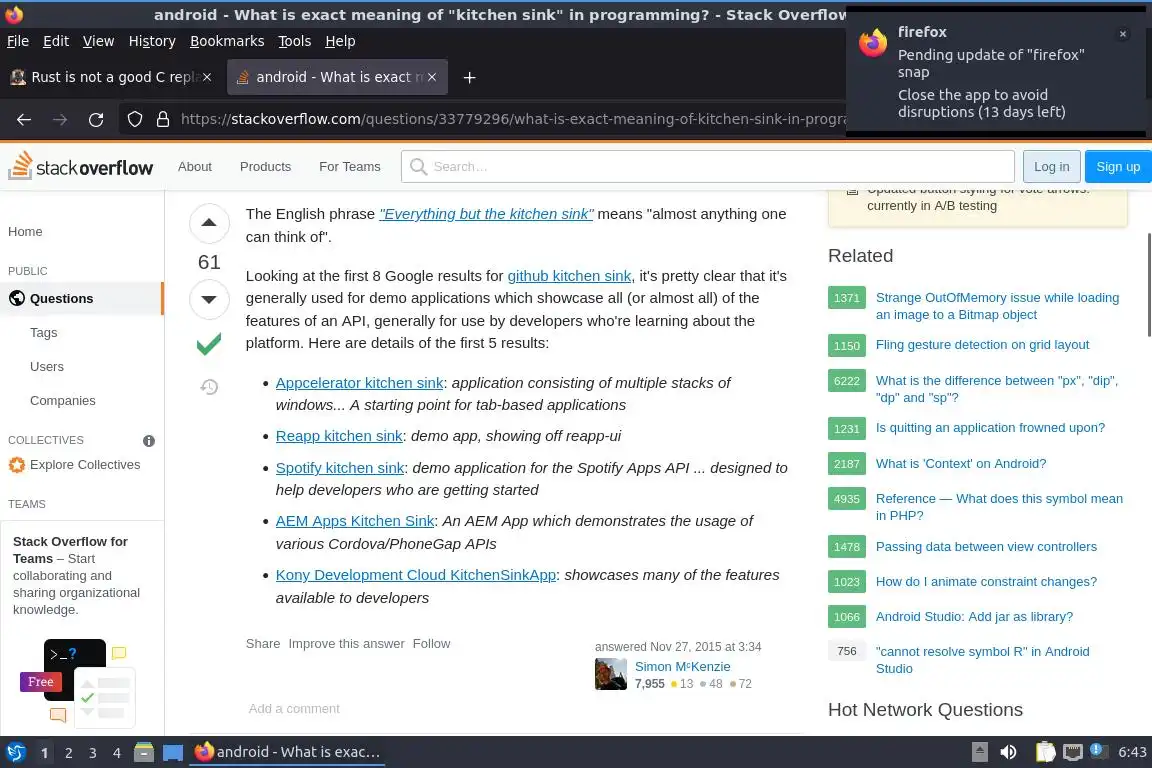Click 'Improve this answer'
This screenshot has height=768, width=1152.
(346, 644)
